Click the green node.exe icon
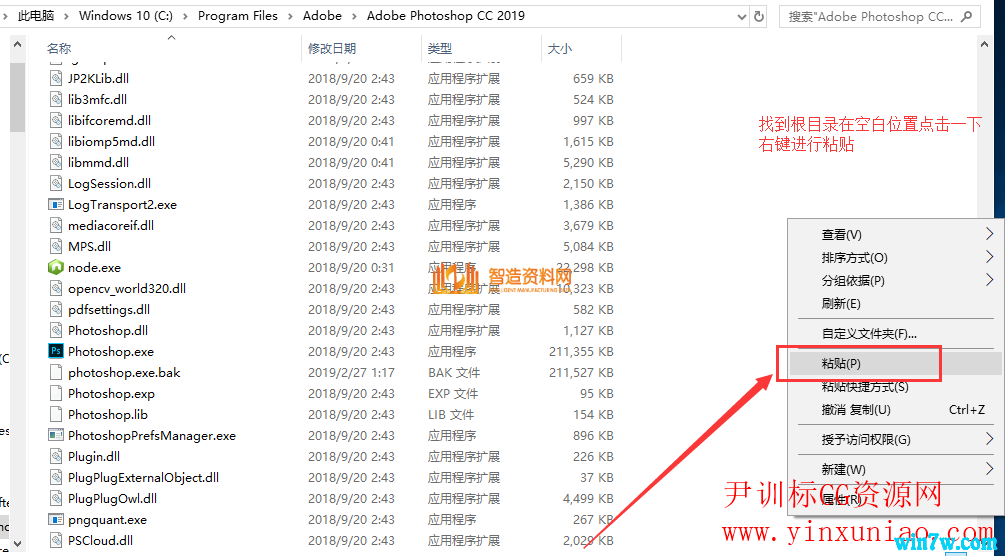The image size is (1005, 556). (x=56, y=267)
